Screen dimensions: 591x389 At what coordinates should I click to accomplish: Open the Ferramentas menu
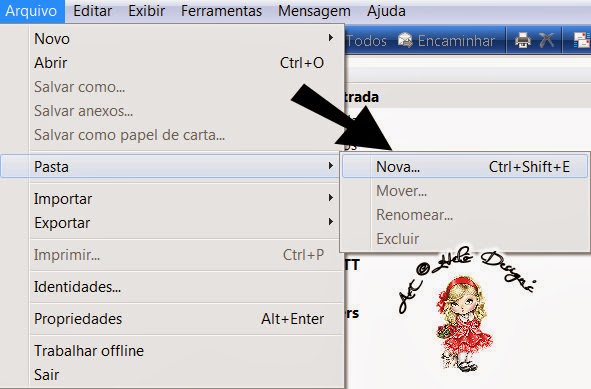(221, 11)
